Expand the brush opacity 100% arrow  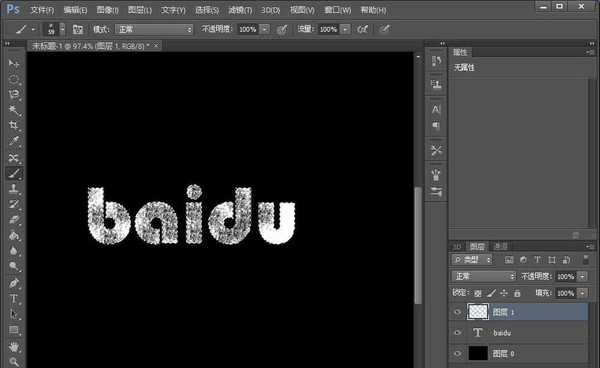tap(265, 29)
